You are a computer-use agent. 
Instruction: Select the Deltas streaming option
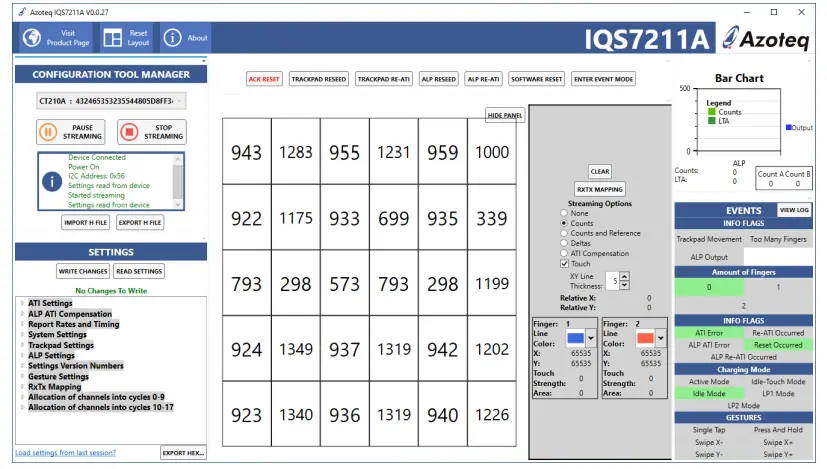[564, 243]
